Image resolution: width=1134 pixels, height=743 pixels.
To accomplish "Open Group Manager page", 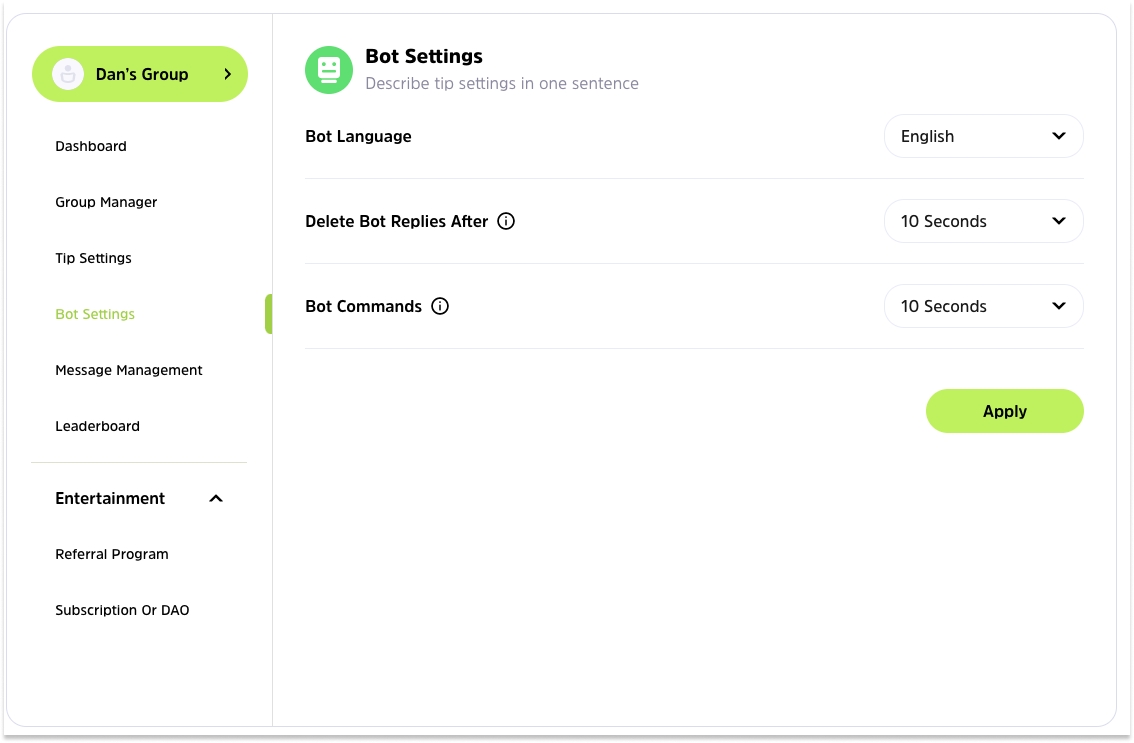I will pyautogui.click(x=106, y=202).
